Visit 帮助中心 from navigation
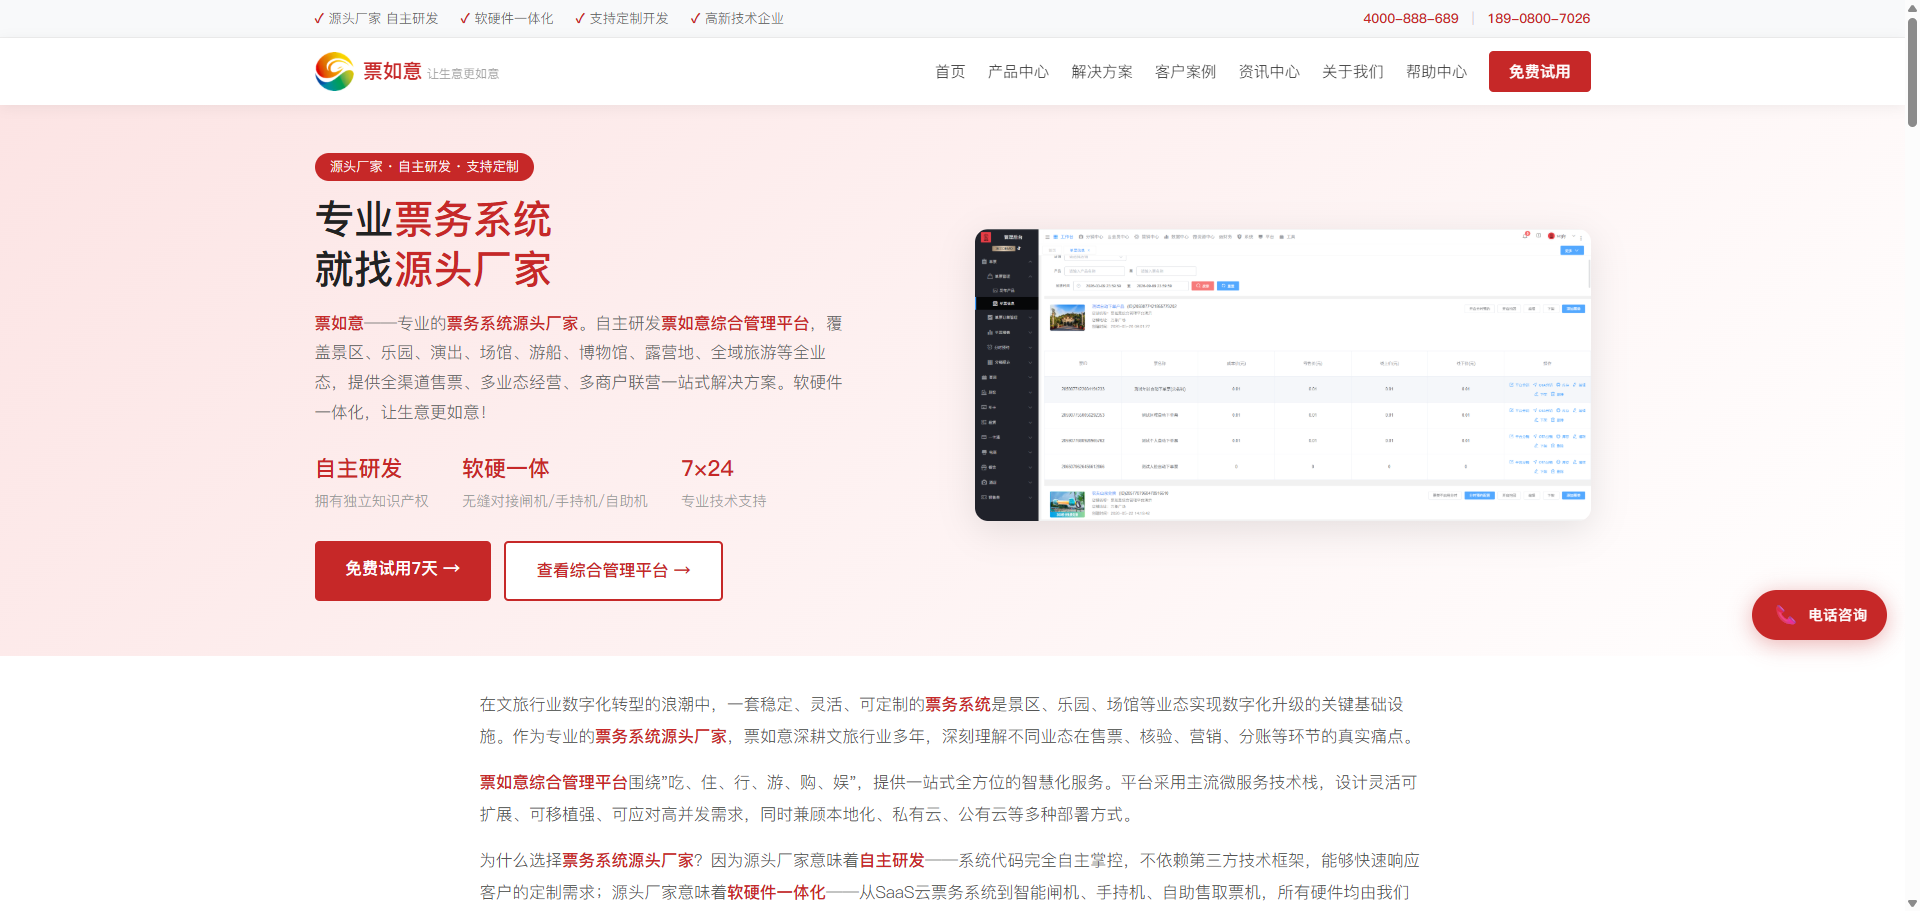 coord(1436,72)
